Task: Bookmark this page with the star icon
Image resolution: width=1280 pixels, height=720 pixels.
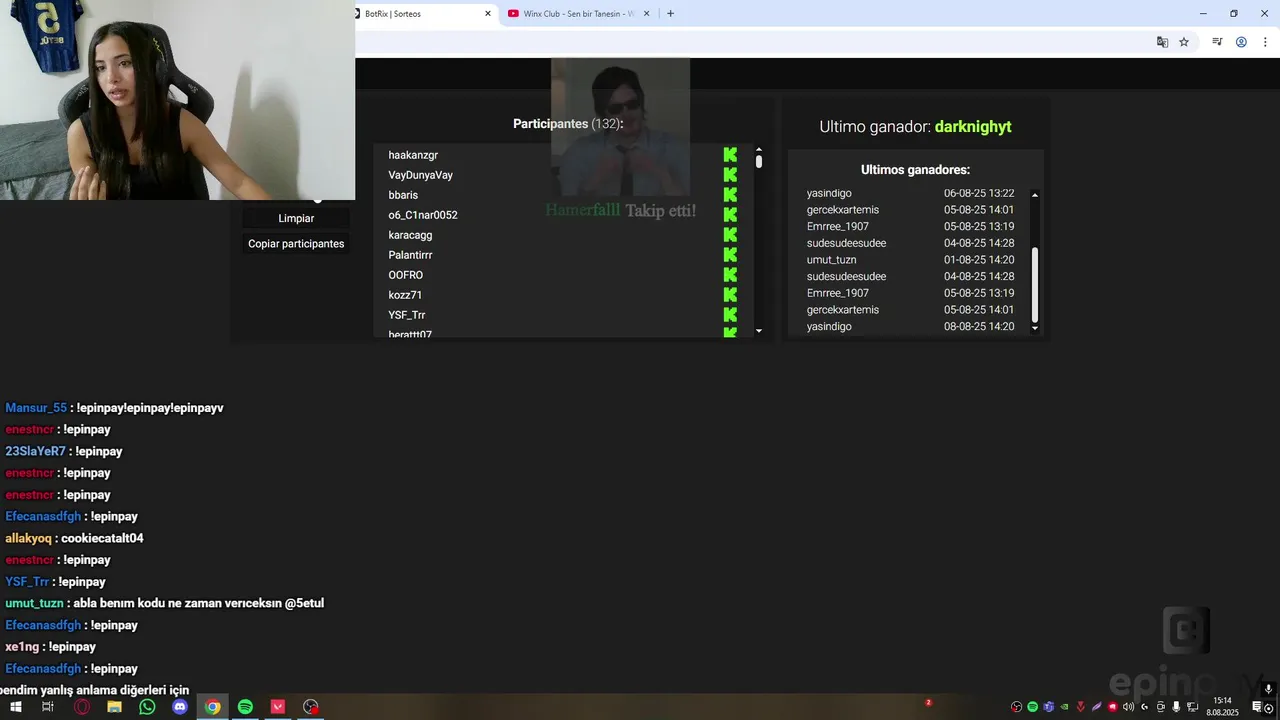Action: coord(1184,42)
